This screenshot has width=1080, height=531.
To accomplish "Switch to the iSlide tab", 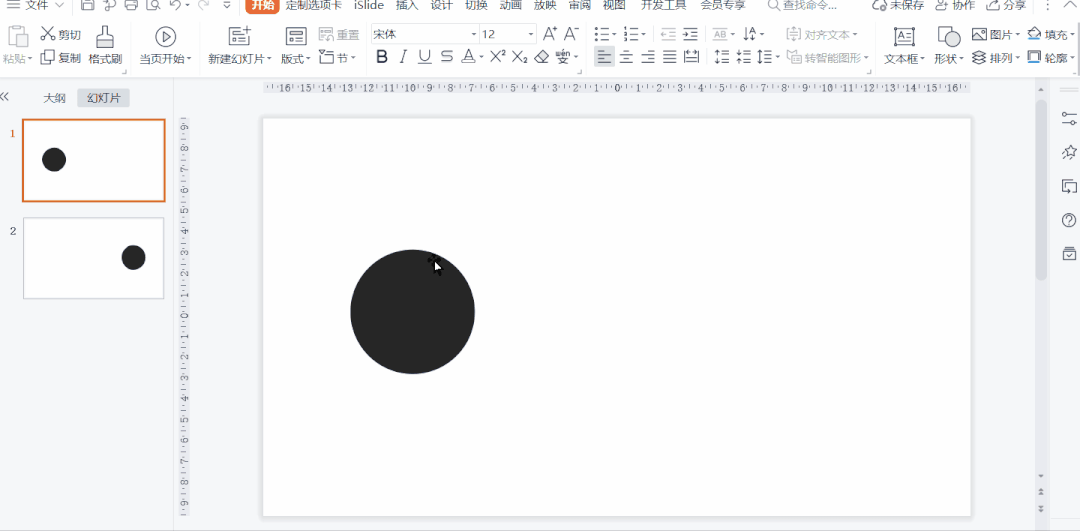I will pyautogui.click(x=368, y=5).
